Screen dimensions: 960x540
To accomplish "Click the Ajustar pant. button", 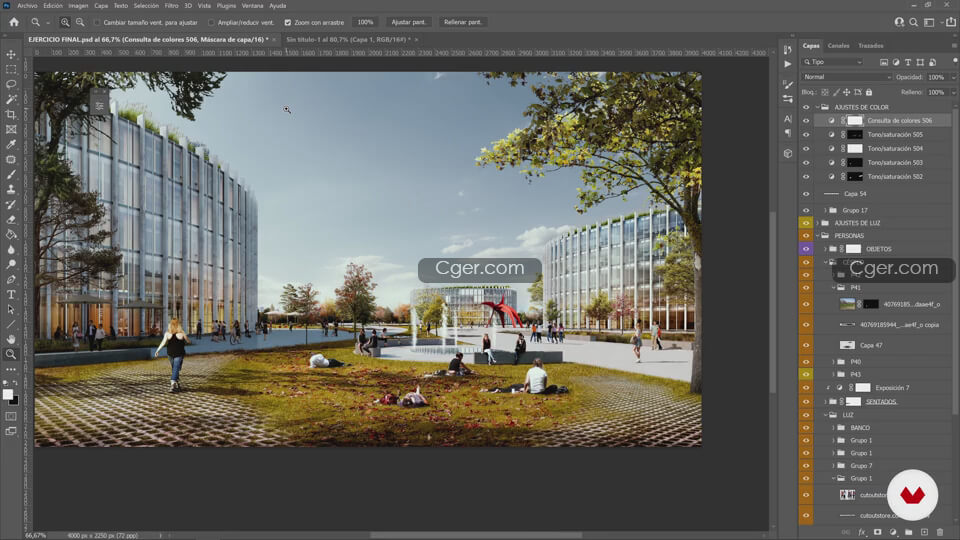I will click(x=408, y=22).
